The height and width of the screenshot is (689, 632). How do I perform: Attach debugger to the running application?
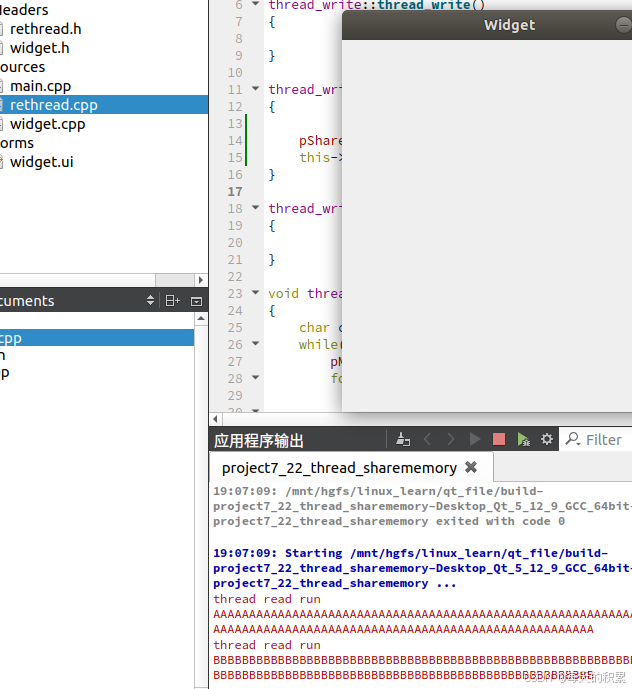[523, 439]
